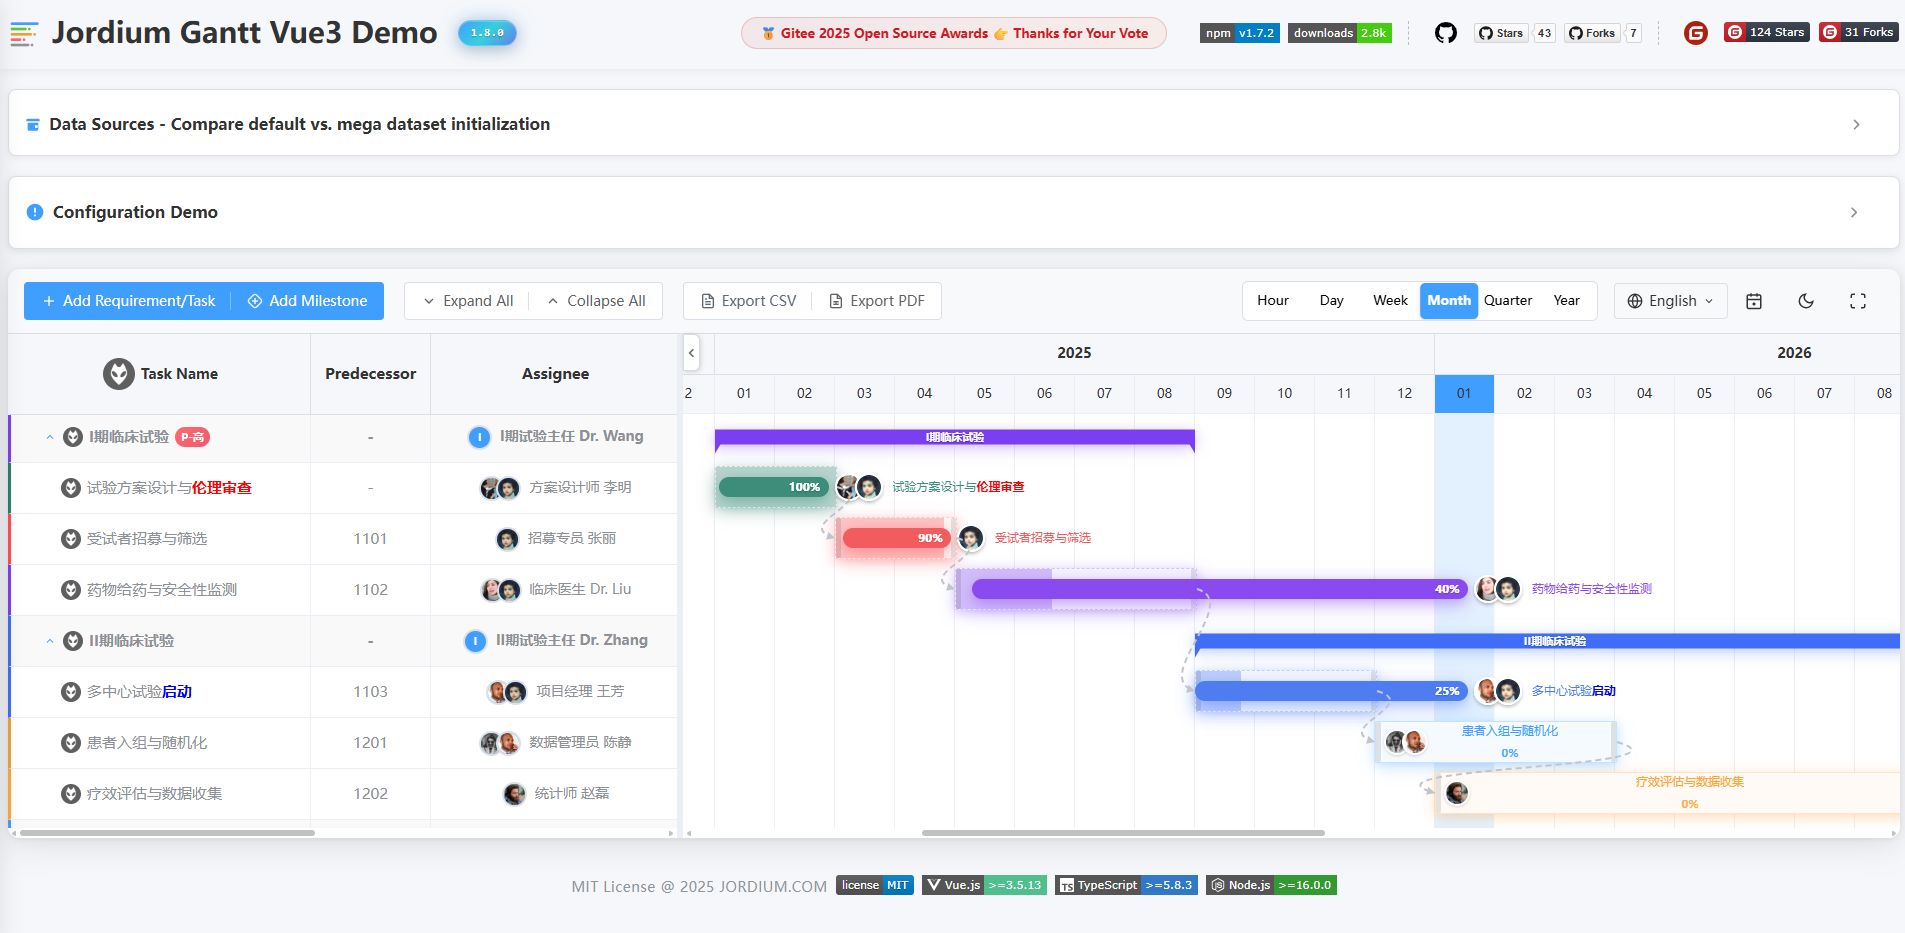Image resolution: width=1905 pixels, height=933 pixels.
Task: Collapse the I期临床试验 task group
Action: pos(50,437)
